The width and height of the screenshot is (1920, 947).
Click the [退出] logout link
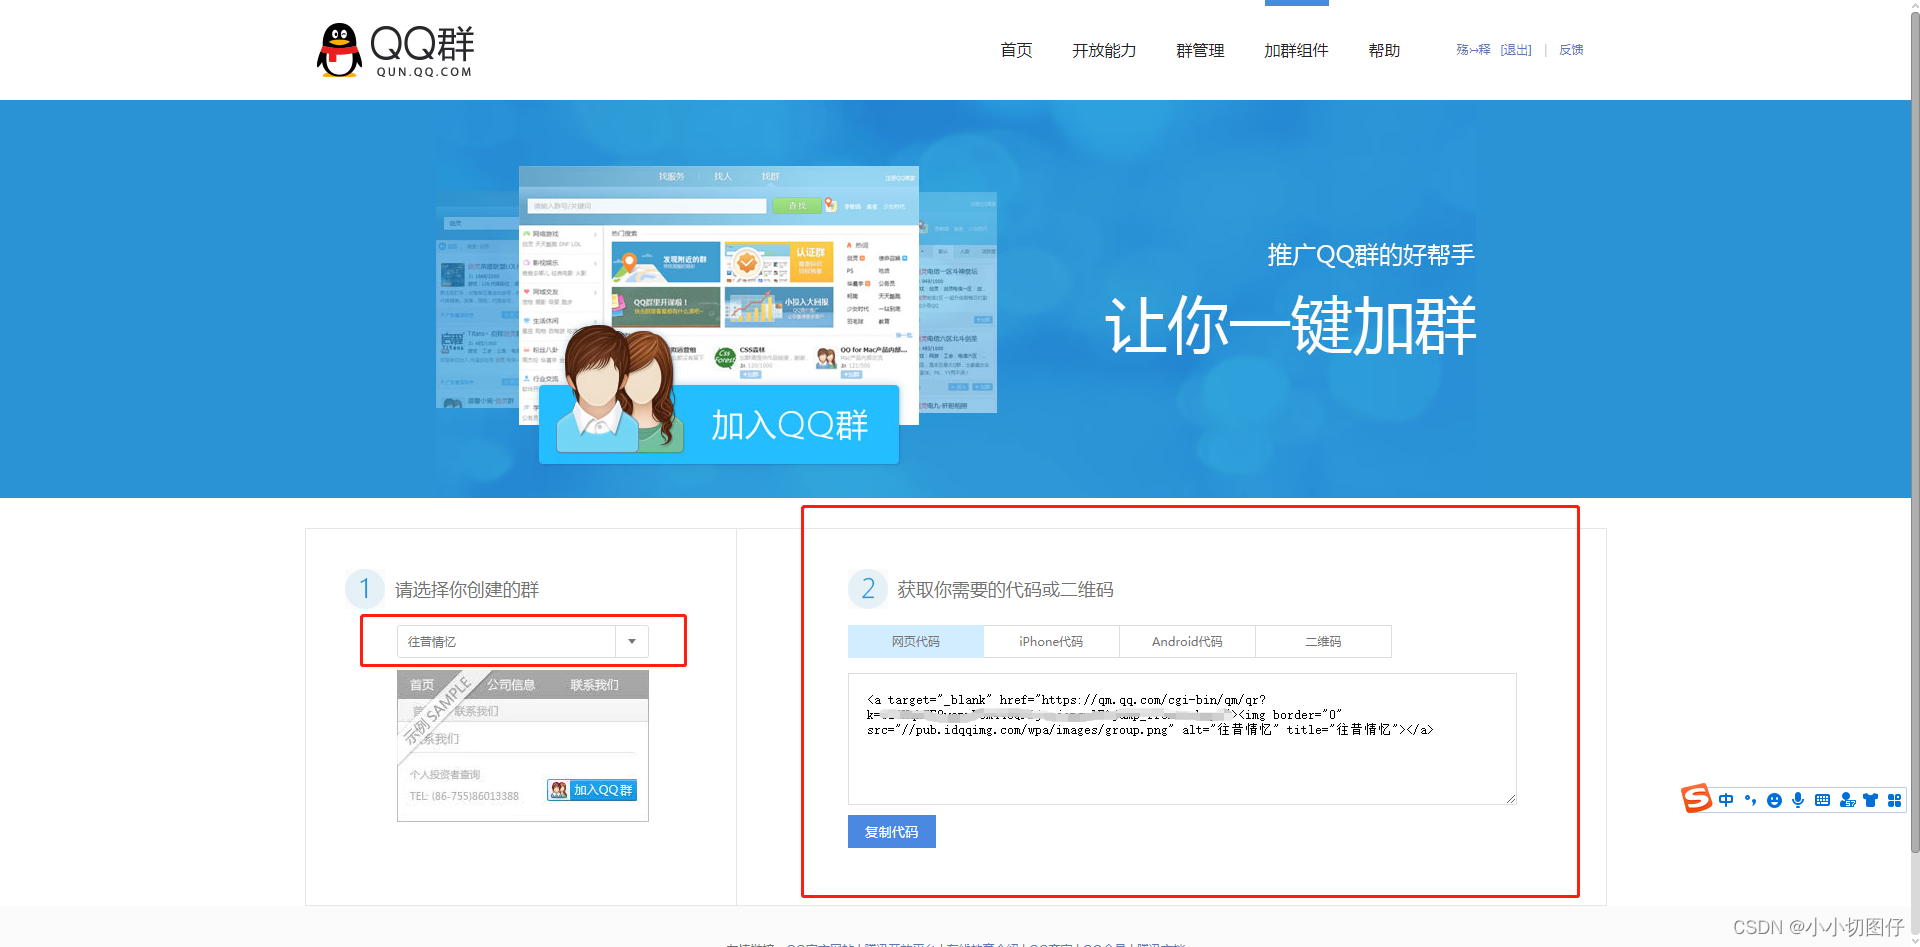(1516, 50)
